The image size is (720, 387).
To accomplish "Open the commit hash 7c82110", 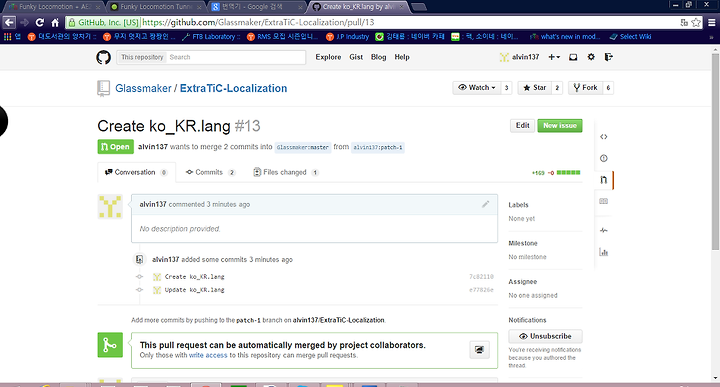I will coord(481,277).
